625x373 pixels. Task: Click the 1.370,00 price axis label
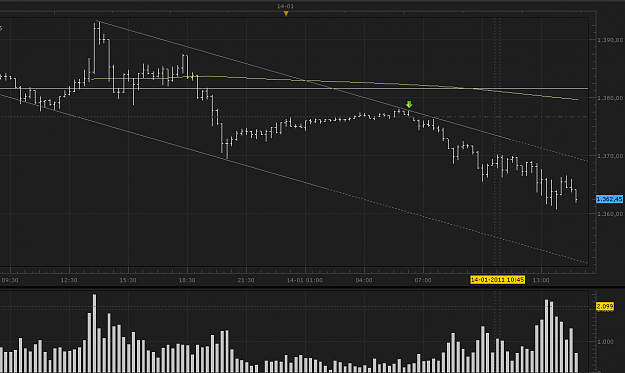coord(610,156)
